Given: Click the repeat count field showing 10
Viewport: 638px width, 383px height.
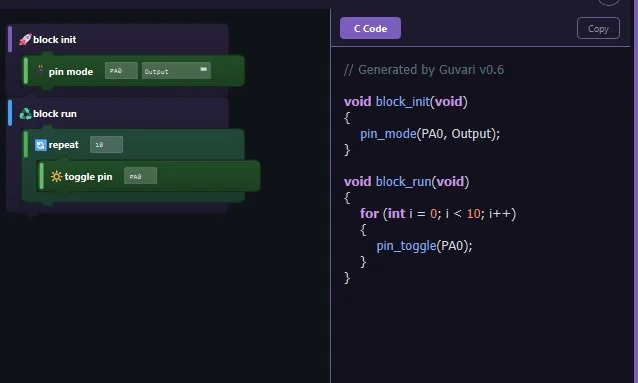Looking at the screenshot, I should pyautogui.click(x=106, y=144).
